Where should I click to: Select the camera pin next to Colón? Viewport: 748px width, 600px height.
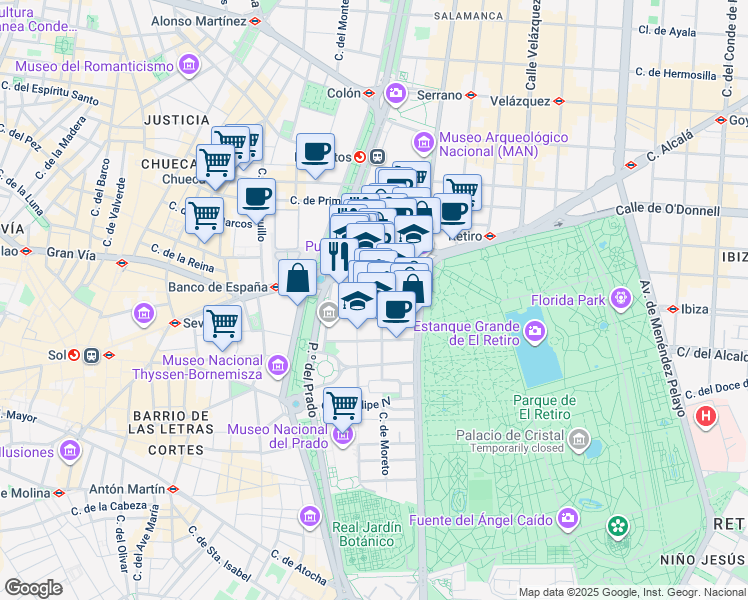pos(395,94)
